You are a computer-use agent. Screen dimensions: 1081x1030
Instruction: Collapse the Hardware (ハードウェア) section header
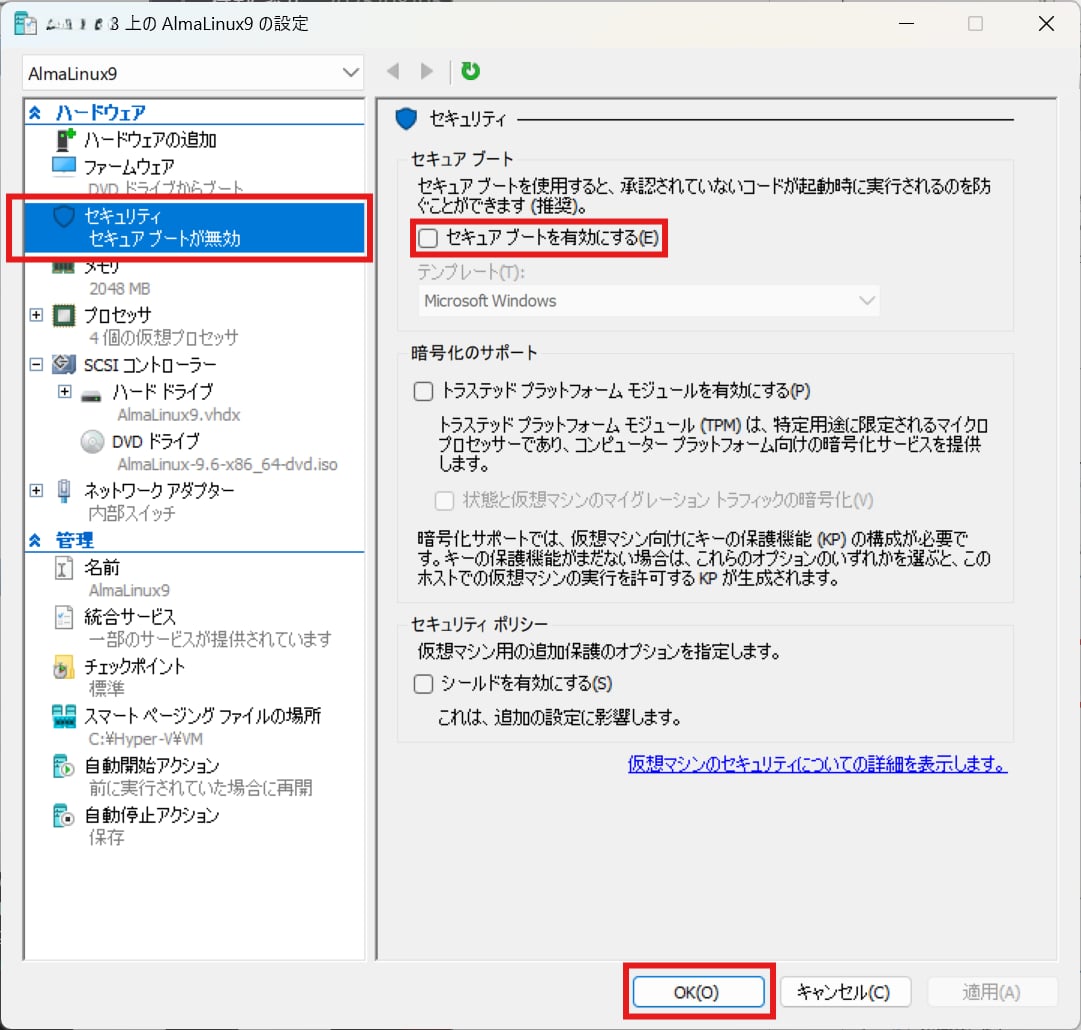click(36, 114)
